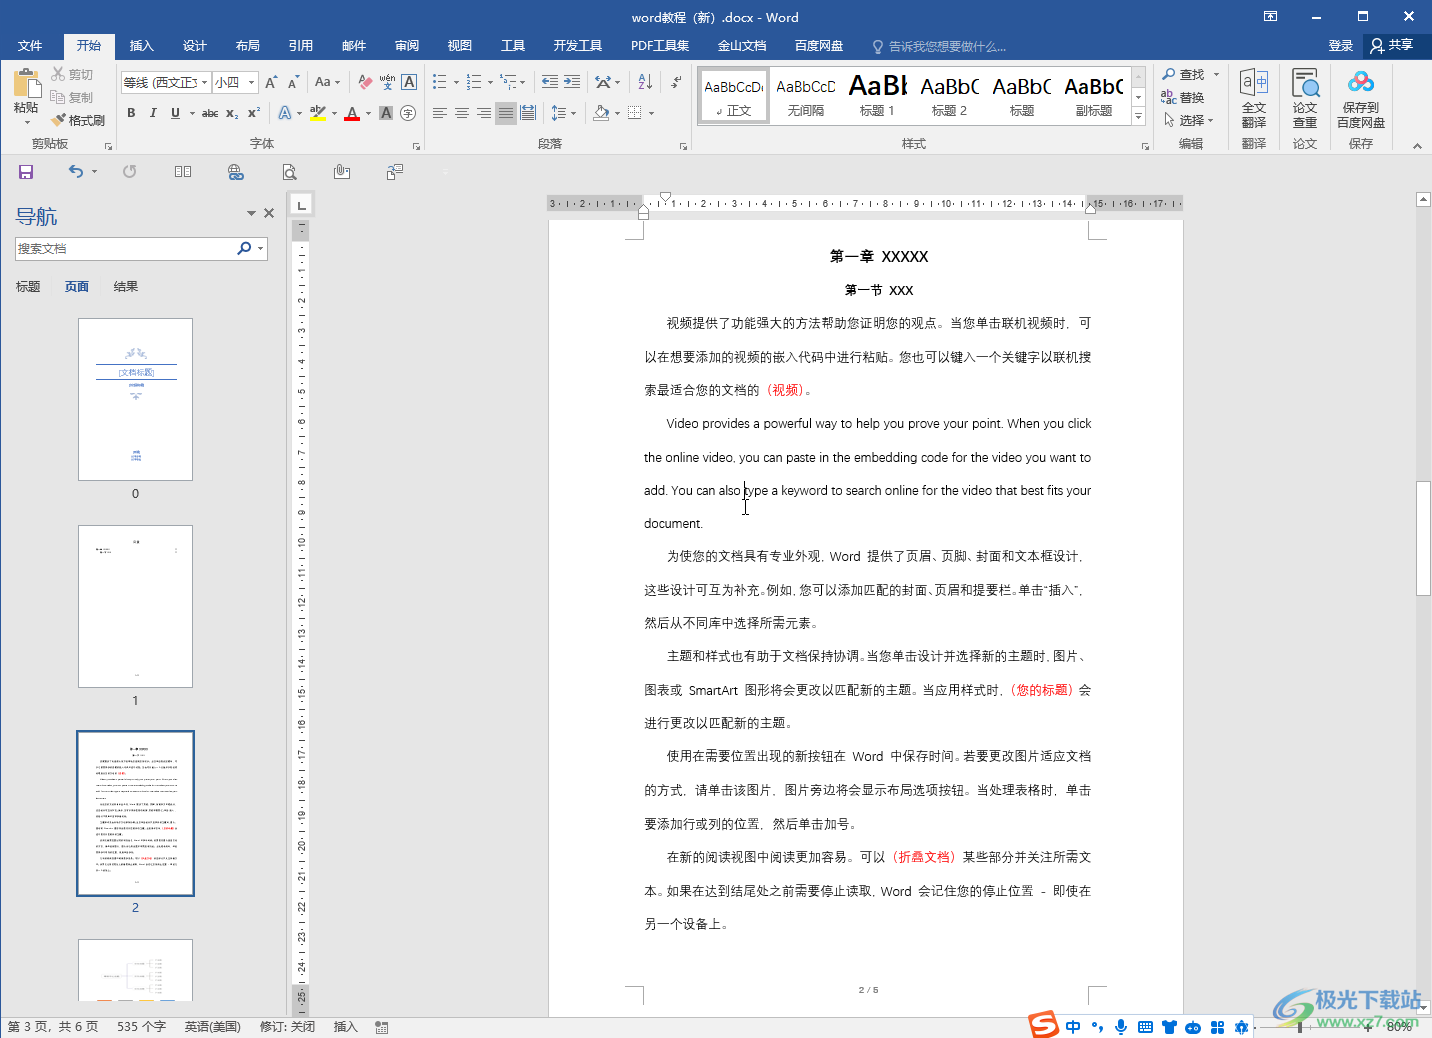The height and width of the screenshot is (1038, 1432).
Task: Toggle track changes status (修订: 关闭)
Action: click(x=287, y=1027)
